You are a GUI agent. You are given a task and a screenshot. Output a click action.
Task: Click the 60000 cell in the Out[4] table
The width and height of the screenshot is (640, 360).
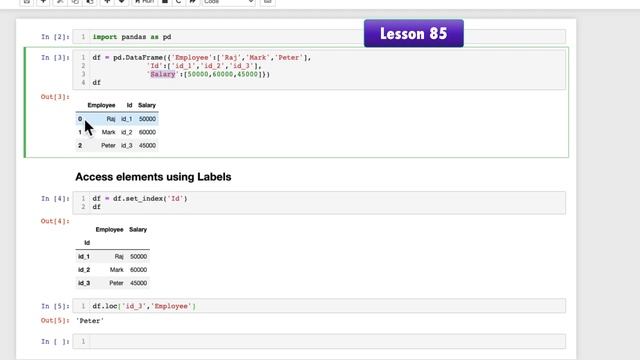[138, 270]
